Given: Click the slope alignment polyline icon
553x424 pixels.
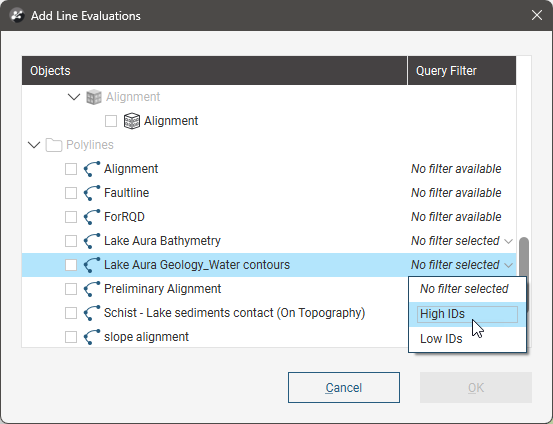Looking at the screenshot, I should 92,337.
